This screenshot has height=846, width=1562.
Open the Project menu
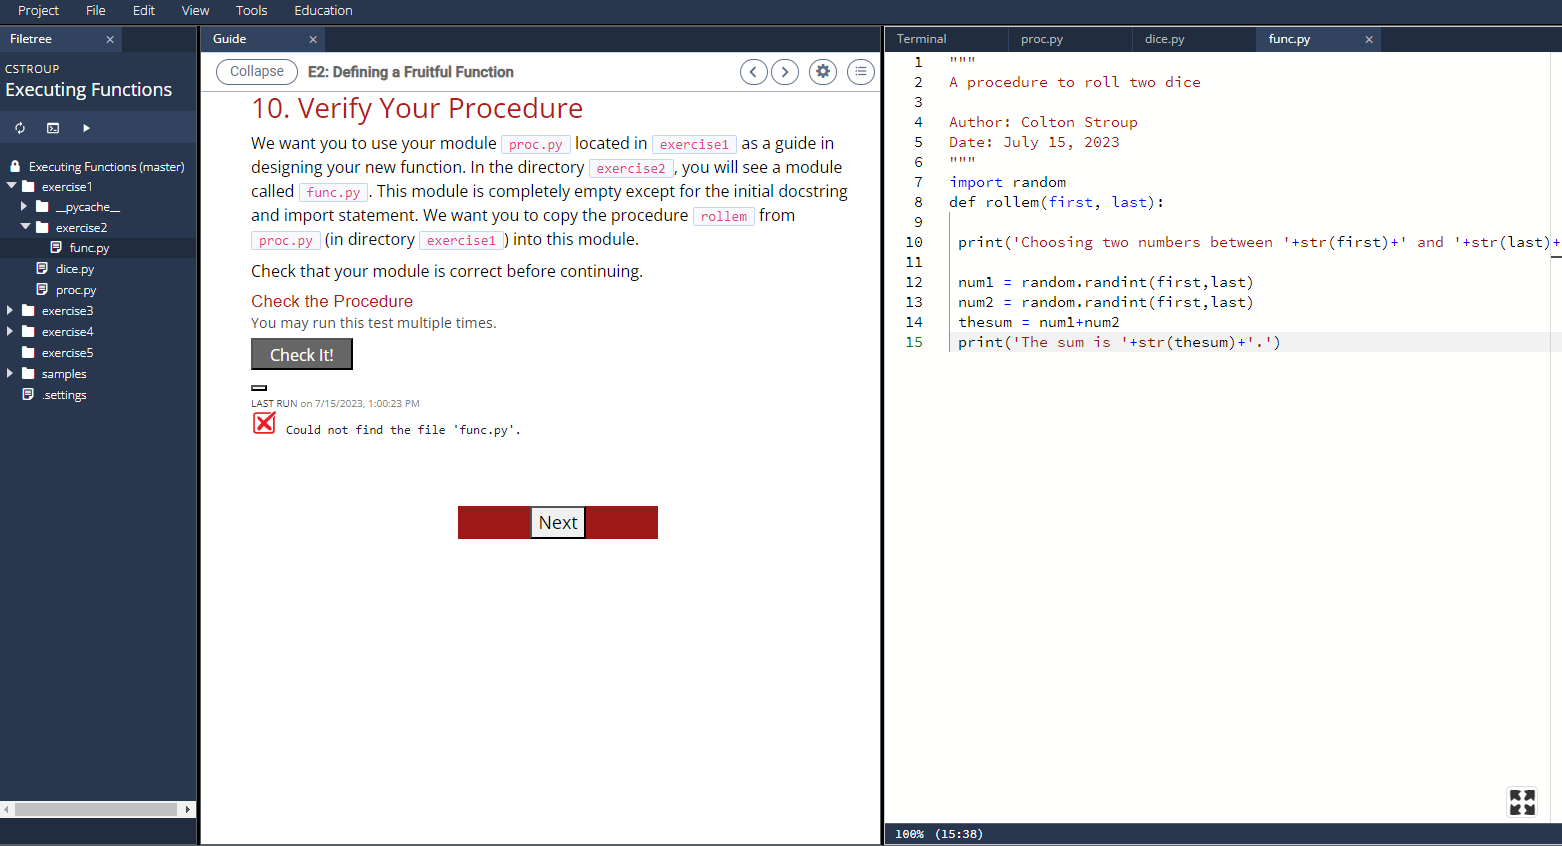click(x=38, y=11)
